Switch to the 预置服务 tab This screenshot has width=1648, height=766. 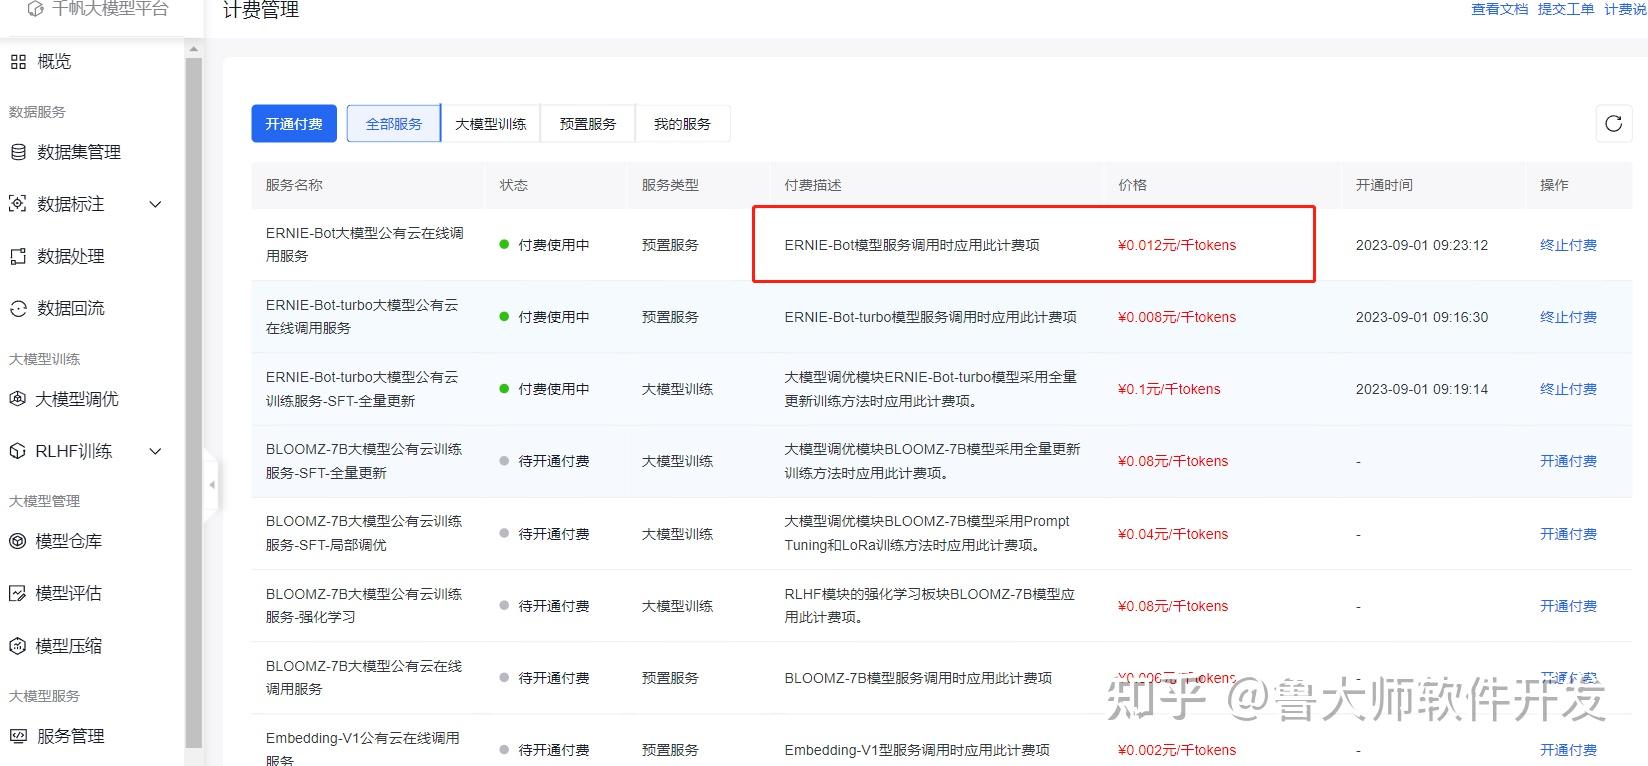point(588,124)
